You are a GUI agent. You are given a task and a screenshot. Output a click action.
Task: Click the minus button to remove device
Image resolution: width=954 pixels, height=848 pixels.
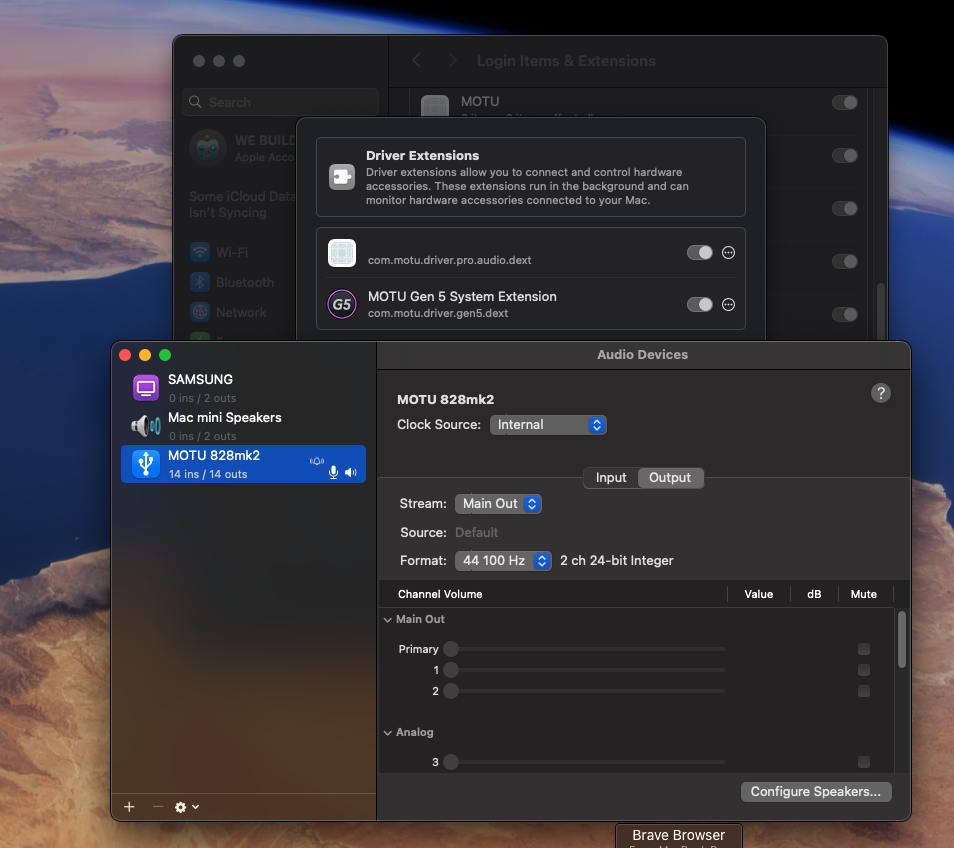(158, 807)
